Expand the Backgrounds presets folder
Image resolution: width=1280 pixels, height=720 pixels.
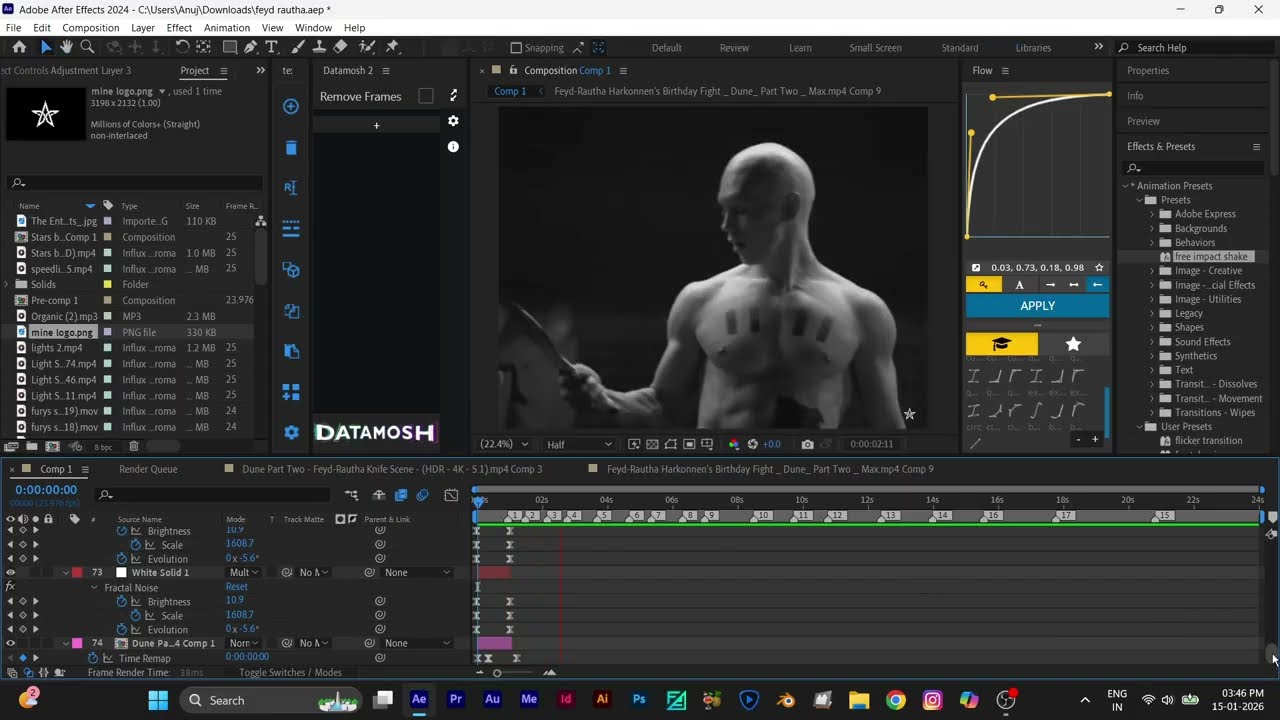[1152, 228]
